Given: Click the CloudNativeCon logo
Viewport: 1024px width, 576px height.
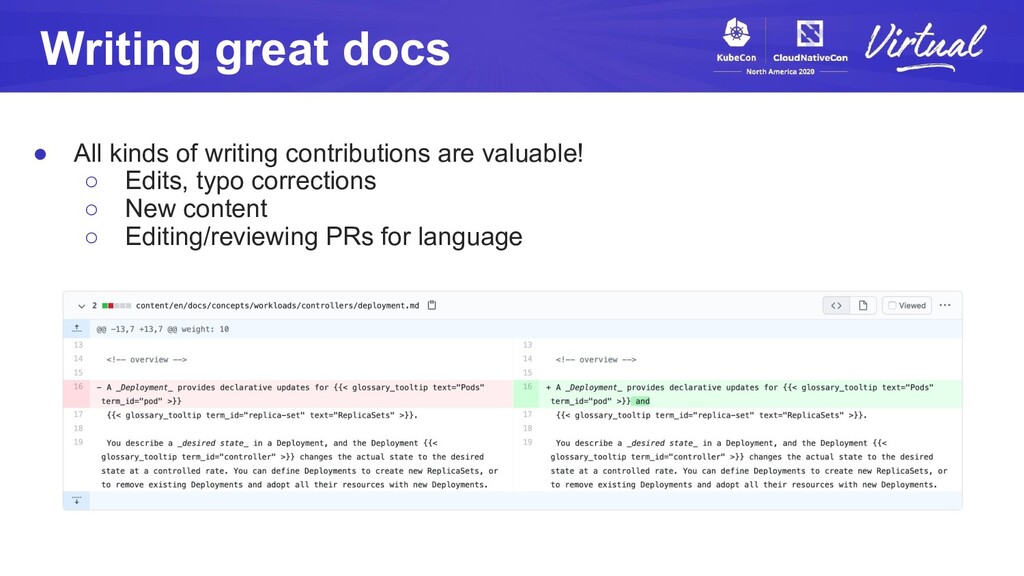Looking at the screenshot, I should coord(810,40).
